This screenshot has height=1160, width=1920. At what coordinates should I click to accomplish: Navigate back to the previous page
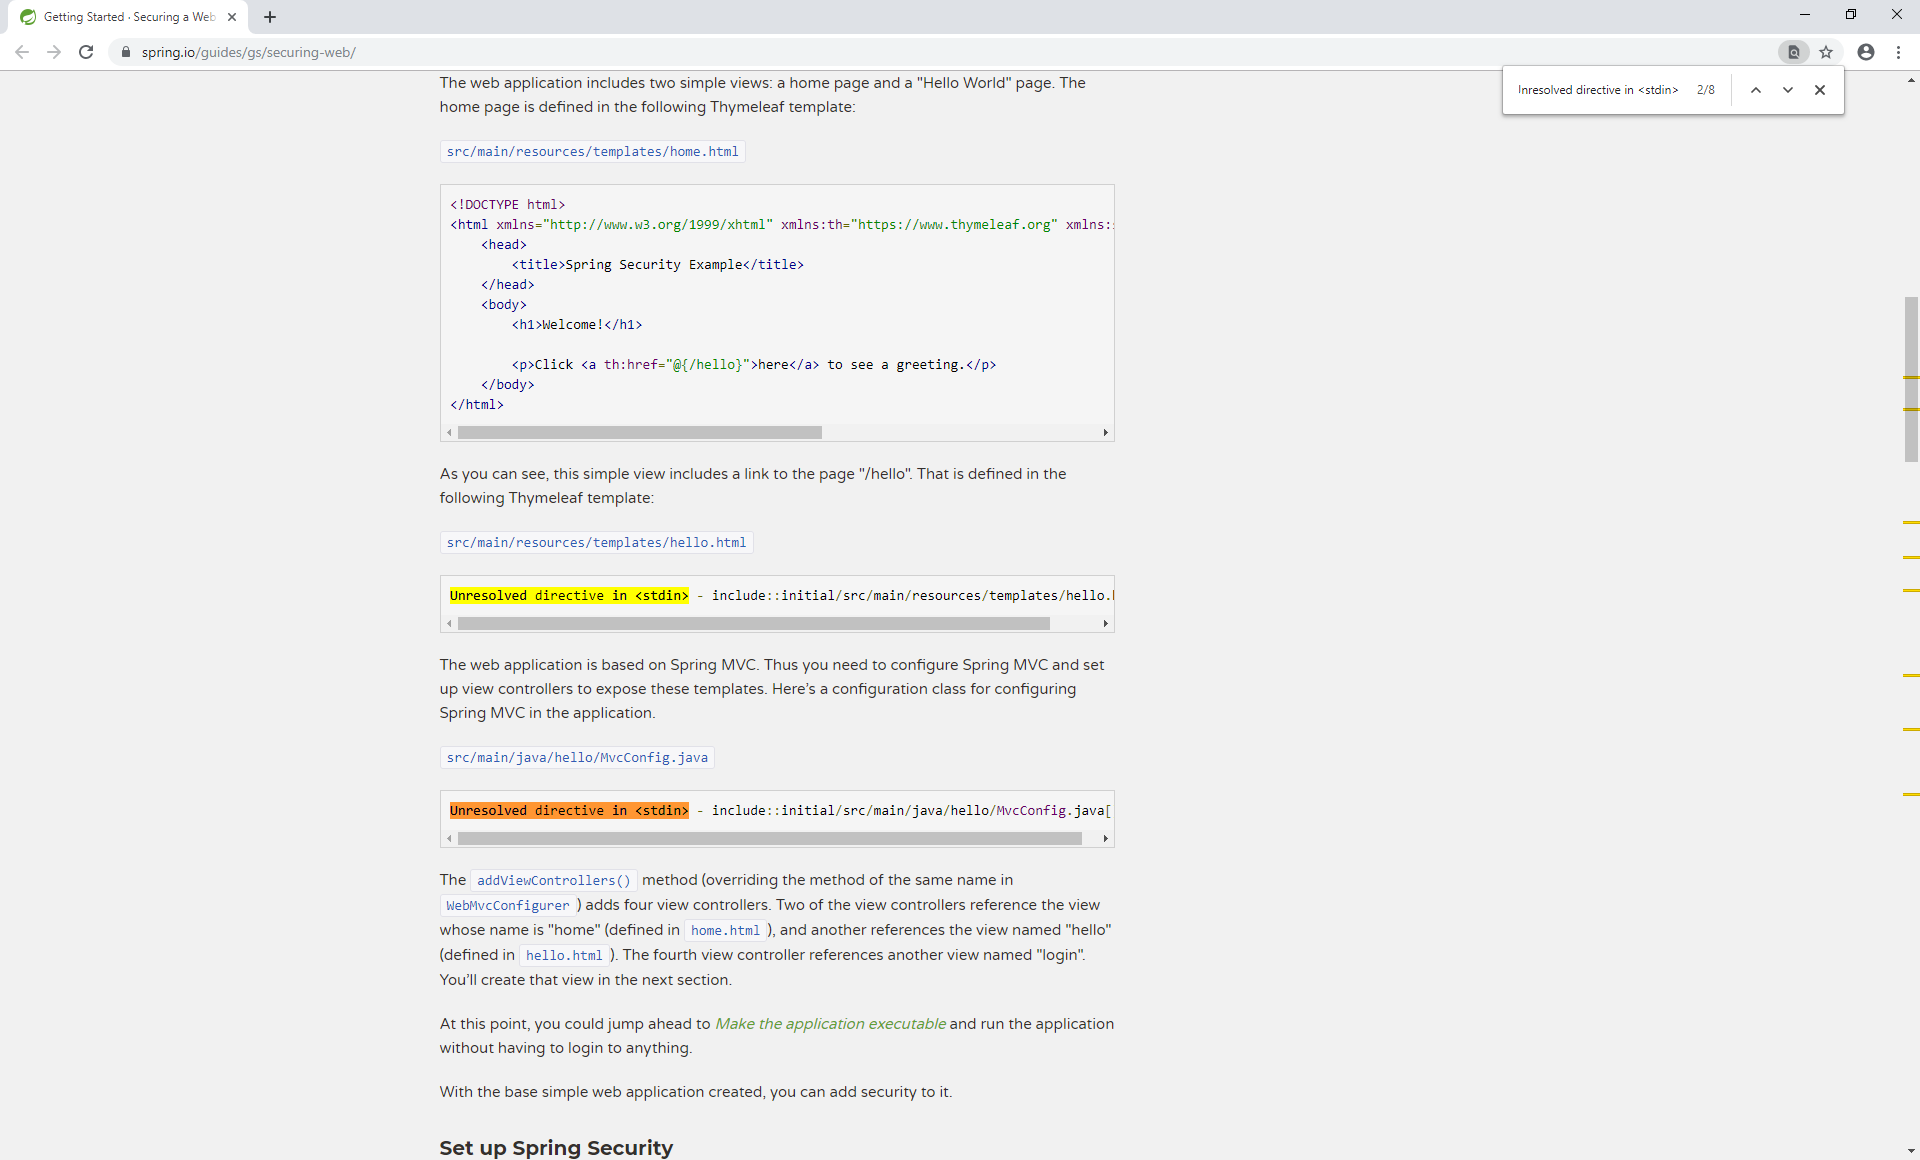click(x=22, y=52)
